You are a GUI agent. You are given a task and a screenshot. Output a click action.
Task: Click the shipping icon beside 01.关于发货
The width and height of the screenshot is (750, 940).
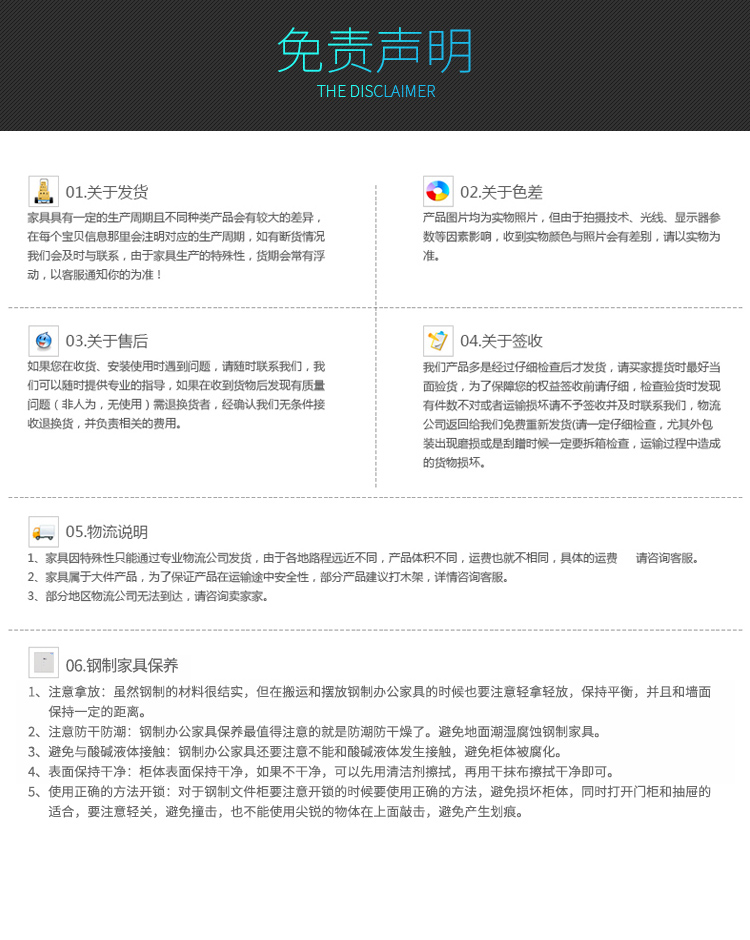pos(43,191)
